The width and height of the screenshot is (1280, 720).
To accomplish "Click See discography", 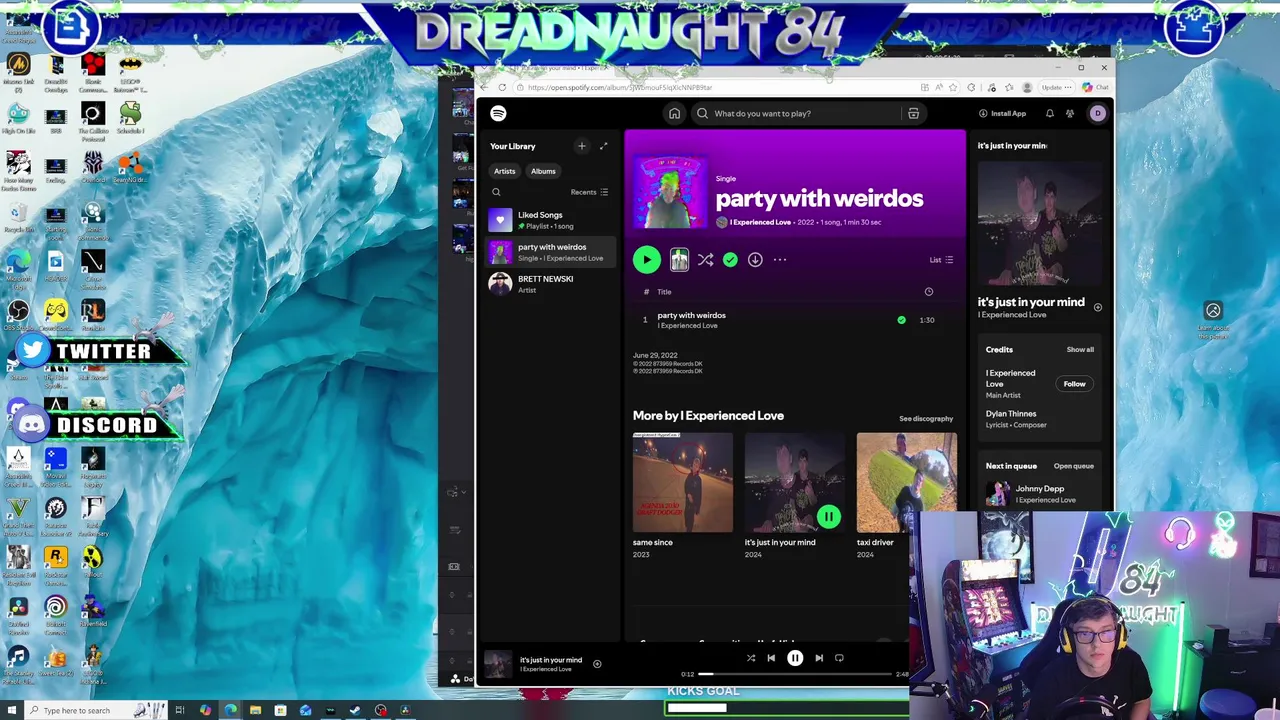I will [926, 419].
